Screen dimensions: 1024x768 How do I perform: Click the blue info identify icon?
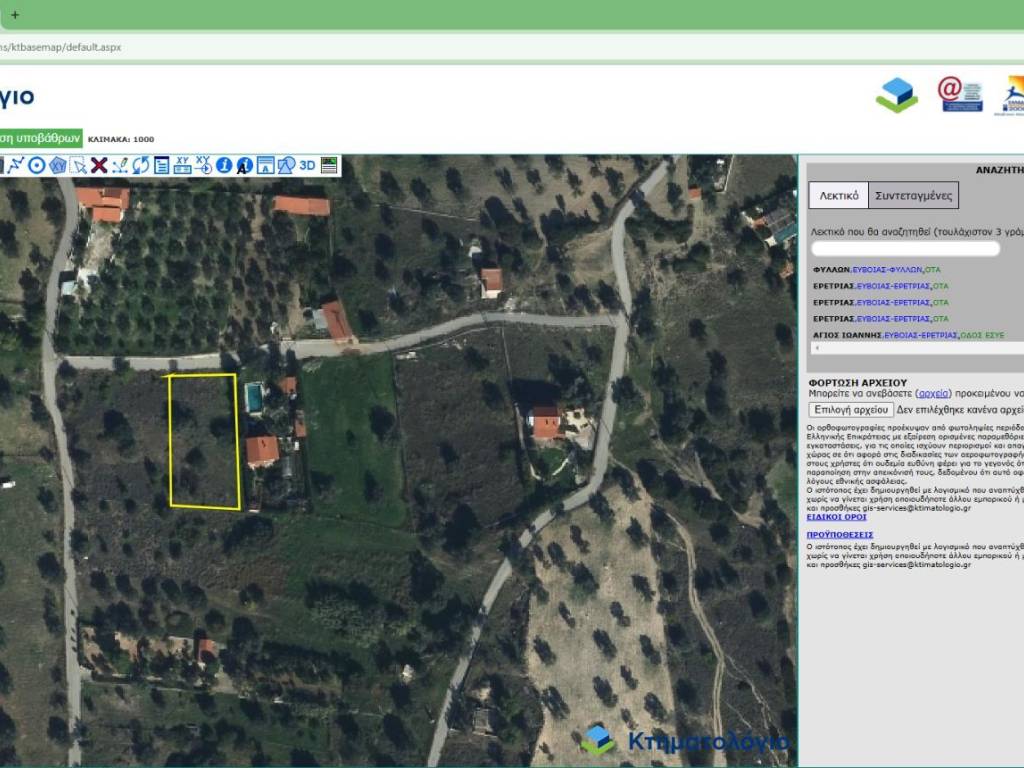tap(224, 165)
